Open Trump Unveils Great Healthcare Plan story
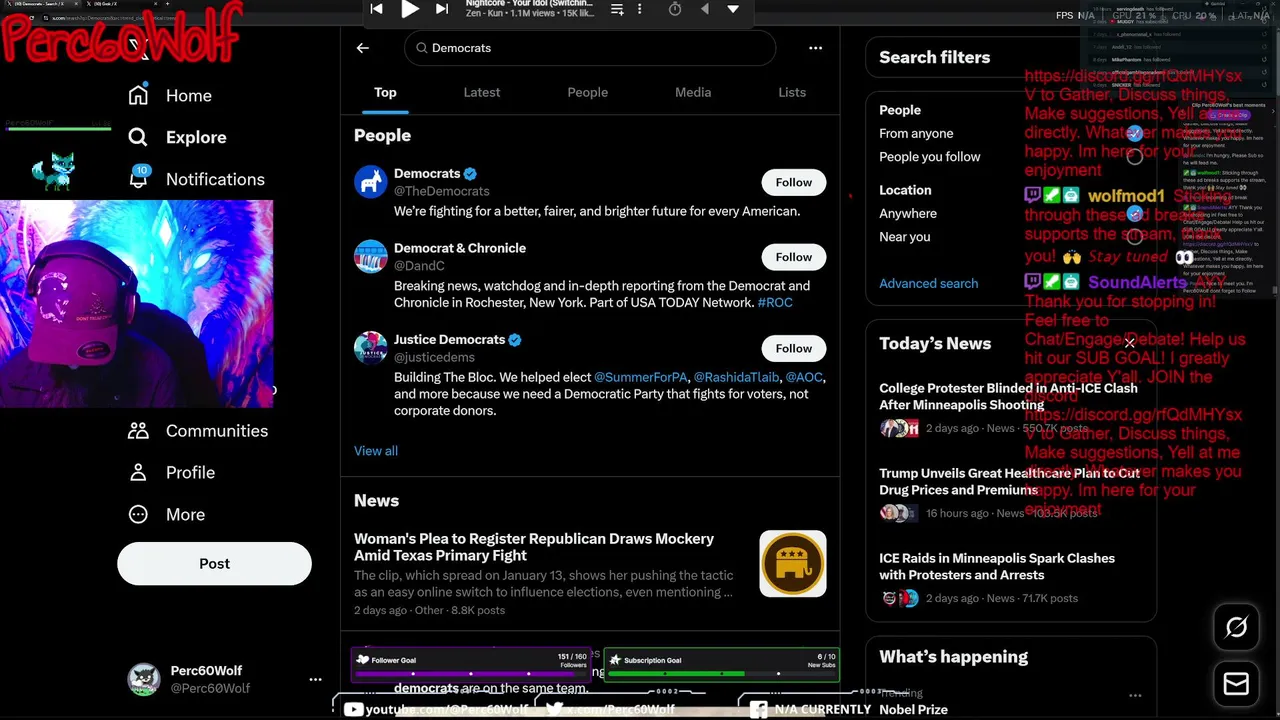The height and width of the screenshot is (720, 1280). pyautogui.click(x=1009, y=481)
